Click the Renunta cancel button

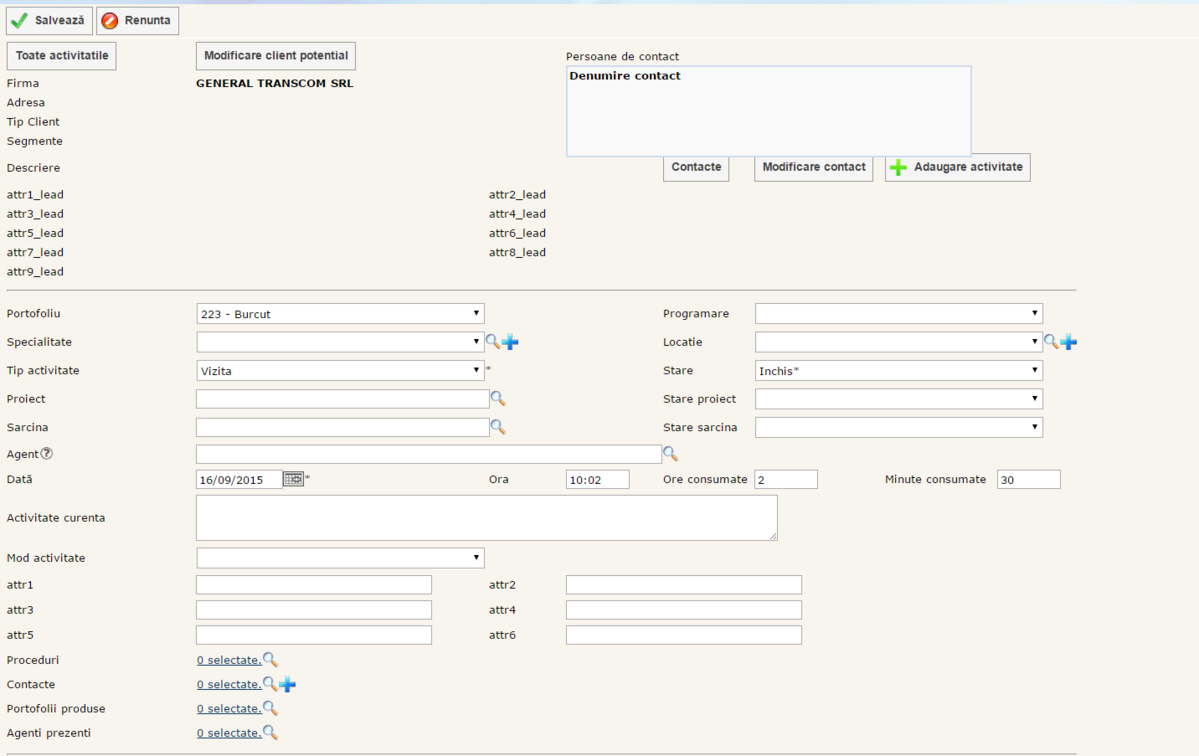point(138,21)
